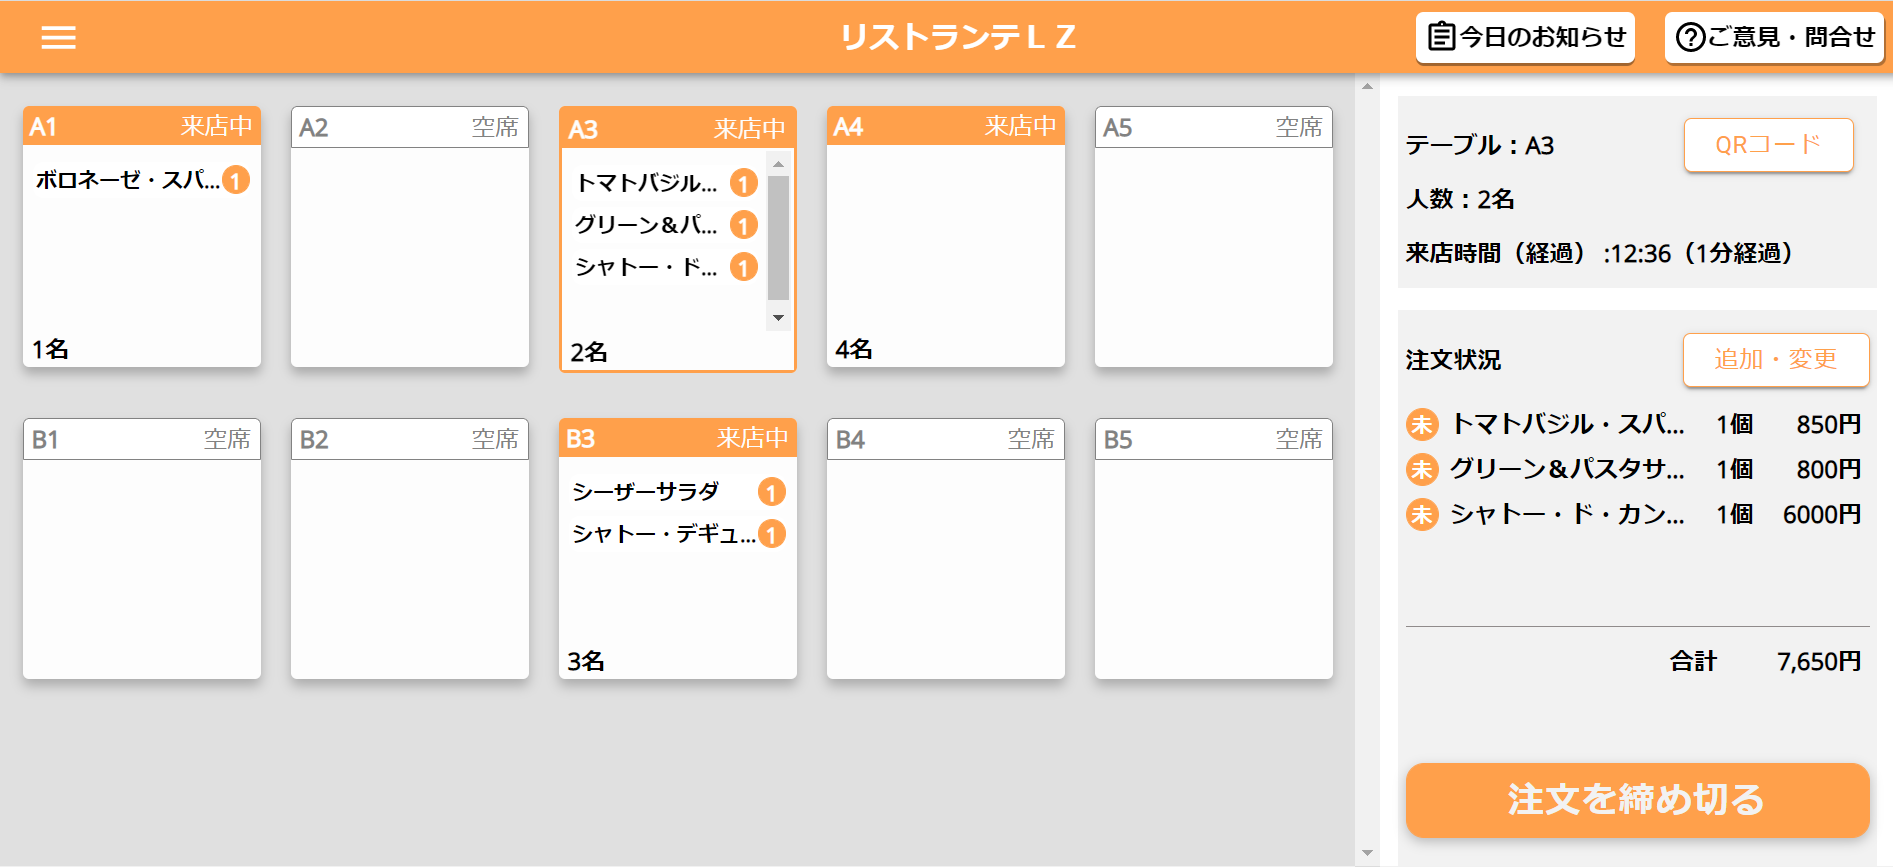Click the quantity badge beside シーザーサラダ in B3

771,492
